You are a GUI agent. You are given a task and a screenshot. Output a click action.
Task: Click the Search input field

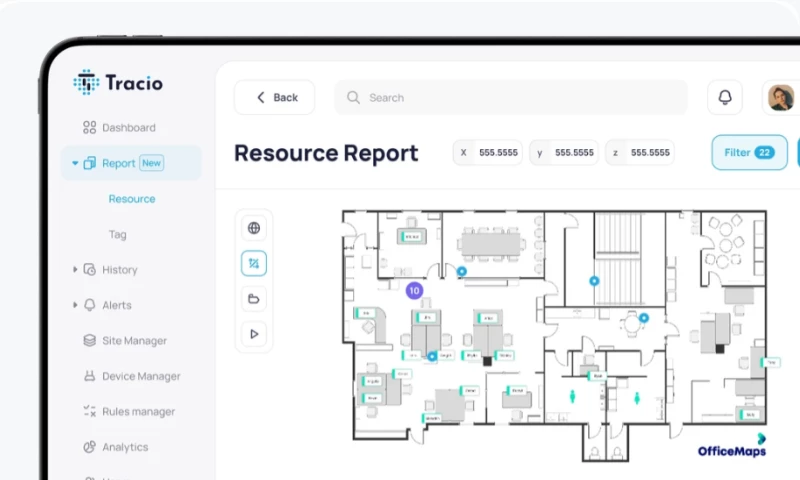point(510,98)
